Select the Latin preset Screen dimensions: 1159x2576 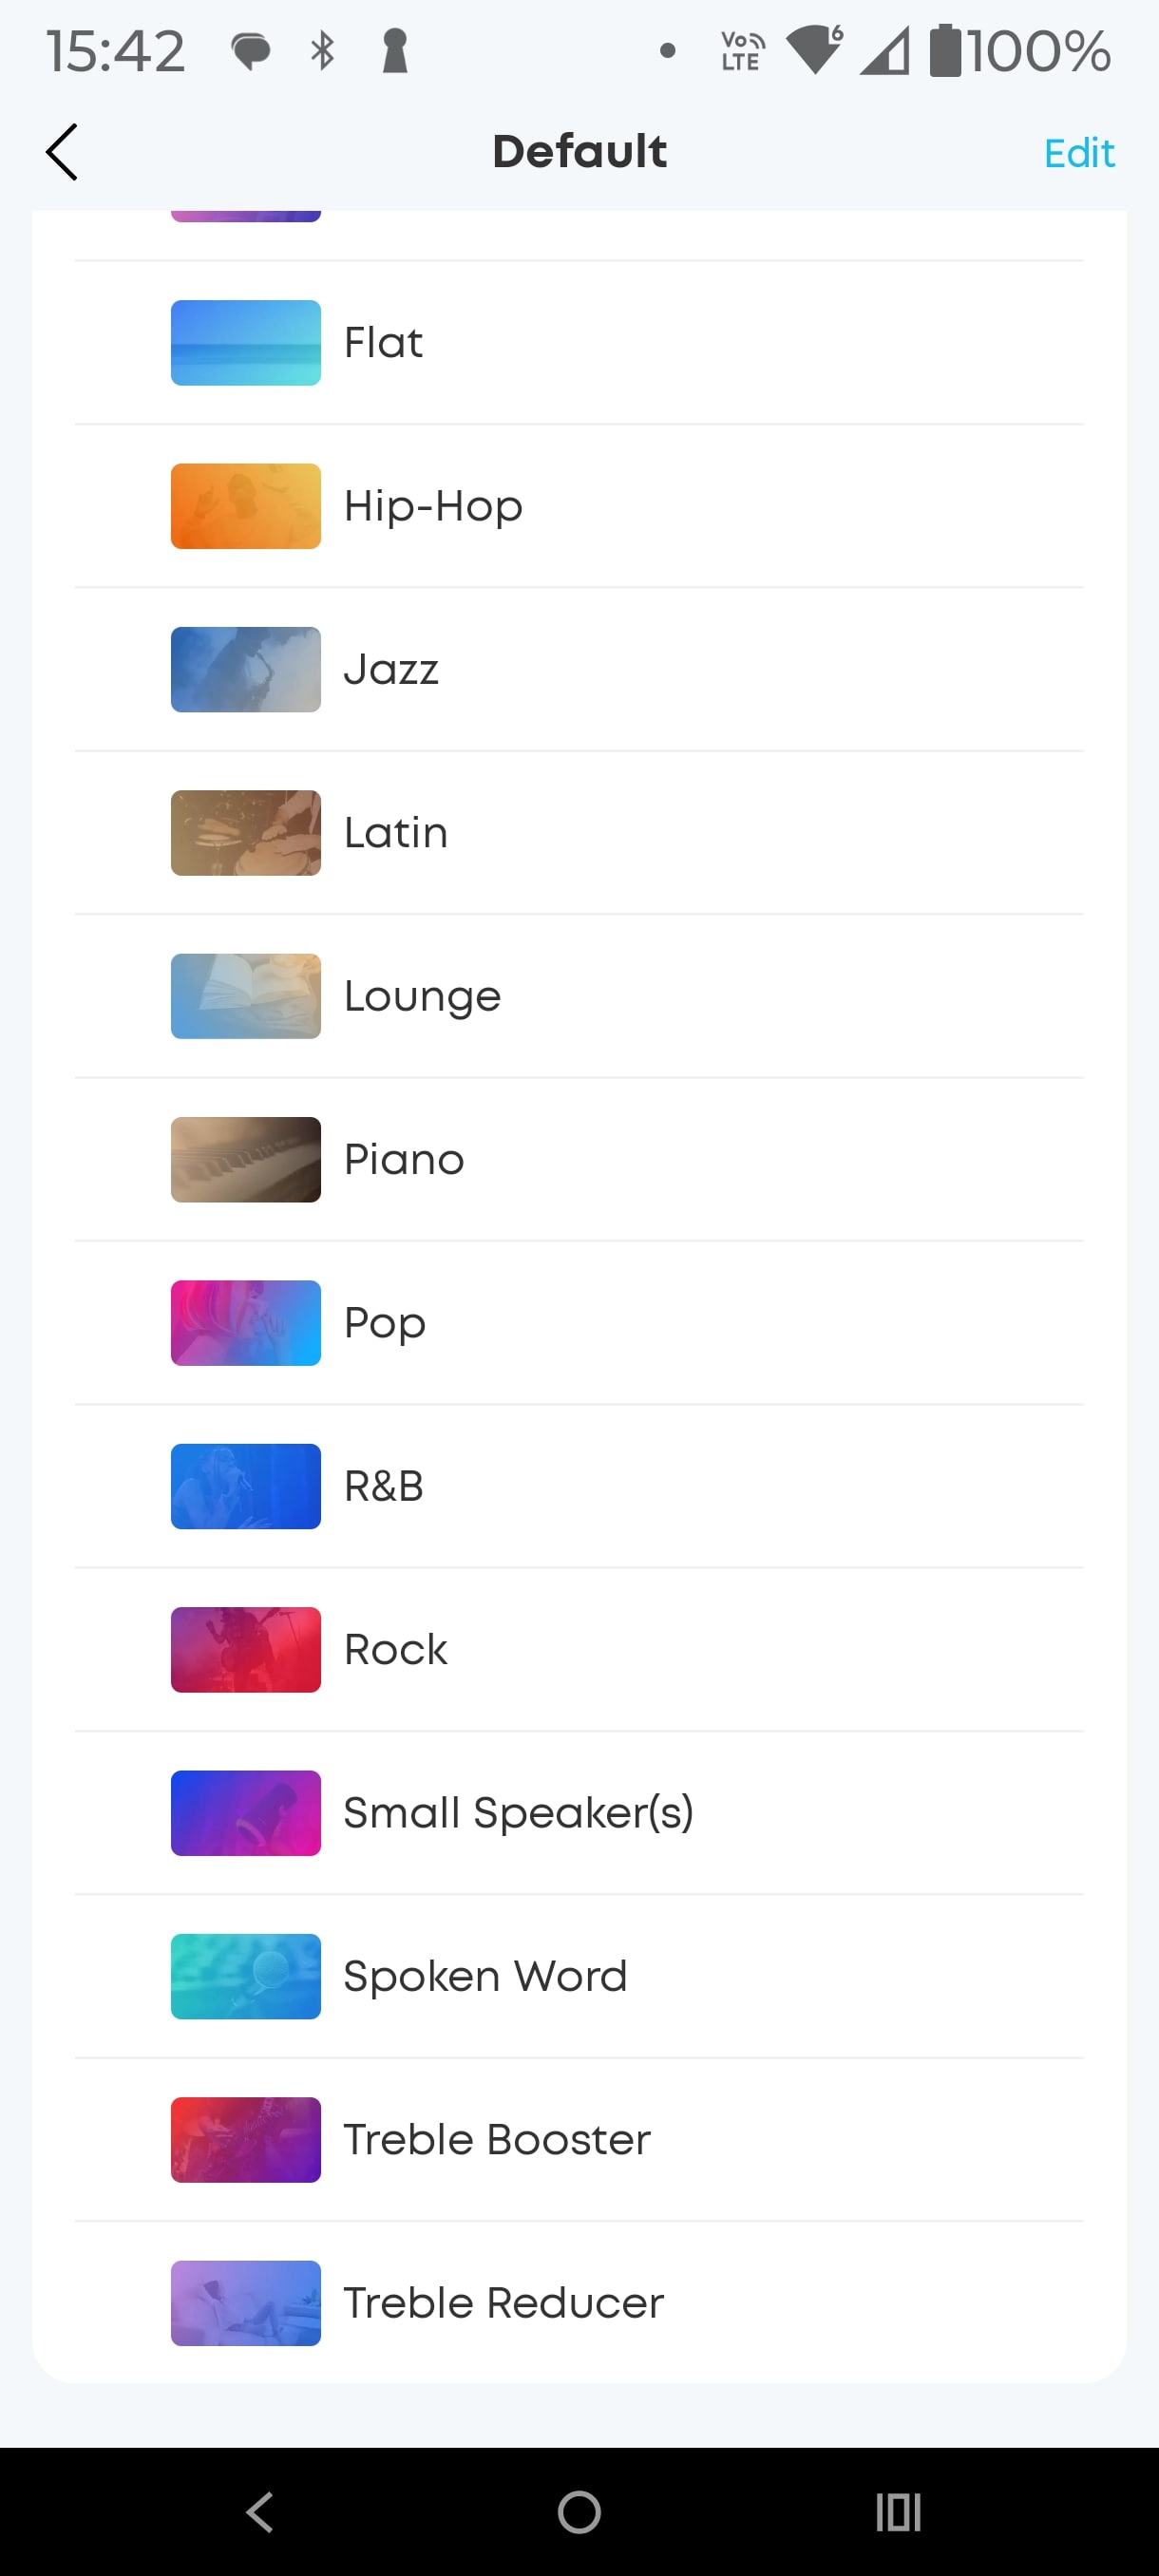point(396,832)
